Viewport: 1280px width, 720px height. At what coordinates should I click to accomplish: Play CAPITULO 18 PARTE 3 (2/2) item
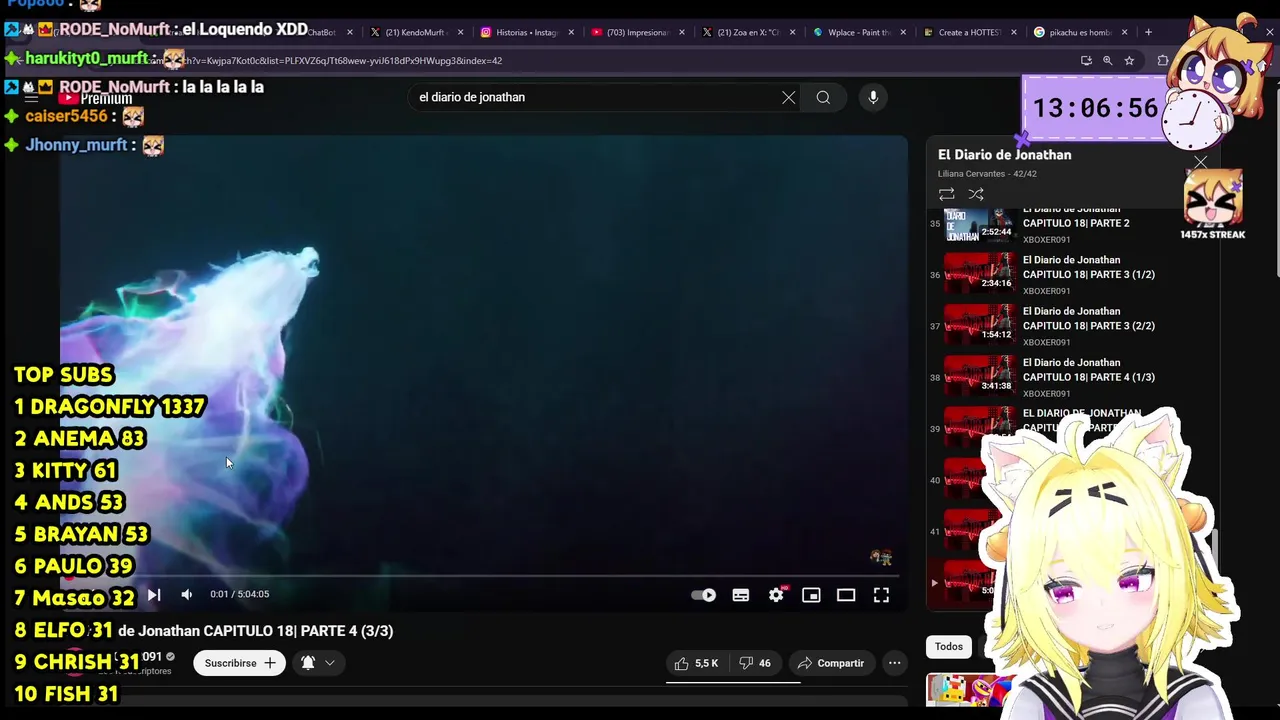tap(1070, 326)
